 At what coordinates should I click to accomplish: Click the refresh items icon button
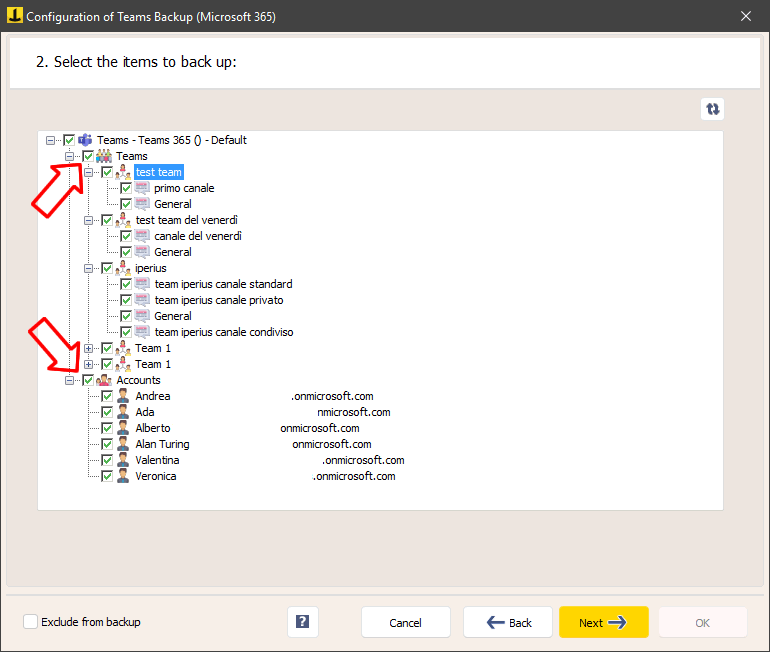(x=712, y=109)
